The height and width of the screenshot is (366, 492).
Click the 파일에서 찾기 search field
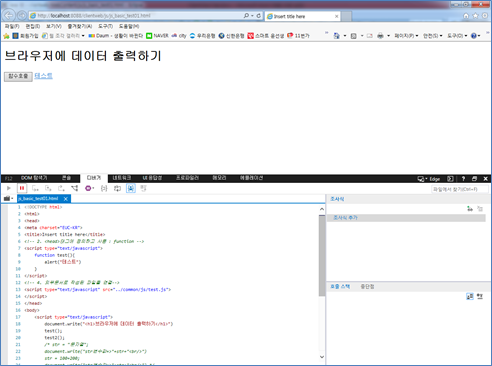click(460, 189)
